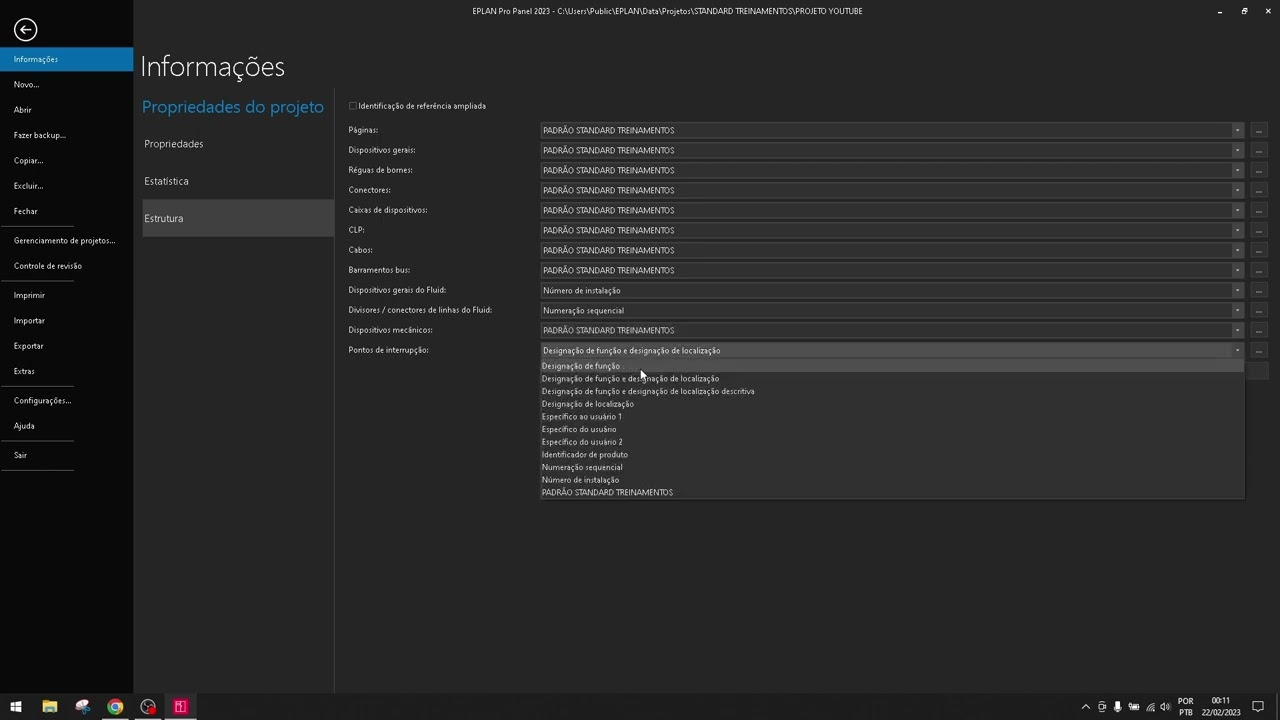Collapse the Pontos de interrupção dropdown
Screen dimensions: 1280x720
1237,350
